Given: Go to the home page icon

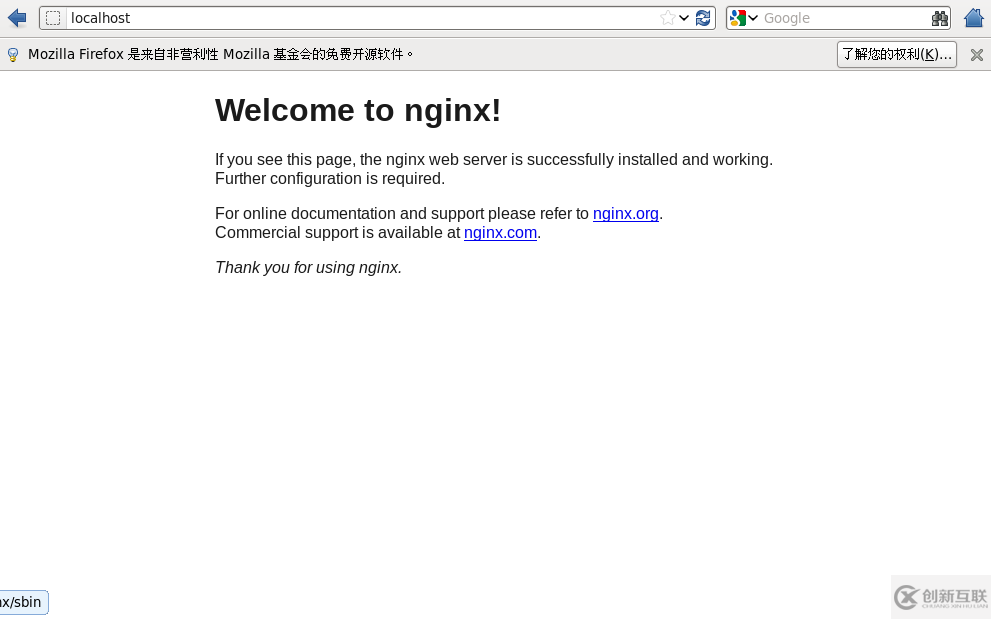Looking at the screenshot, I should pyautogui.click(x=974, y=18).
